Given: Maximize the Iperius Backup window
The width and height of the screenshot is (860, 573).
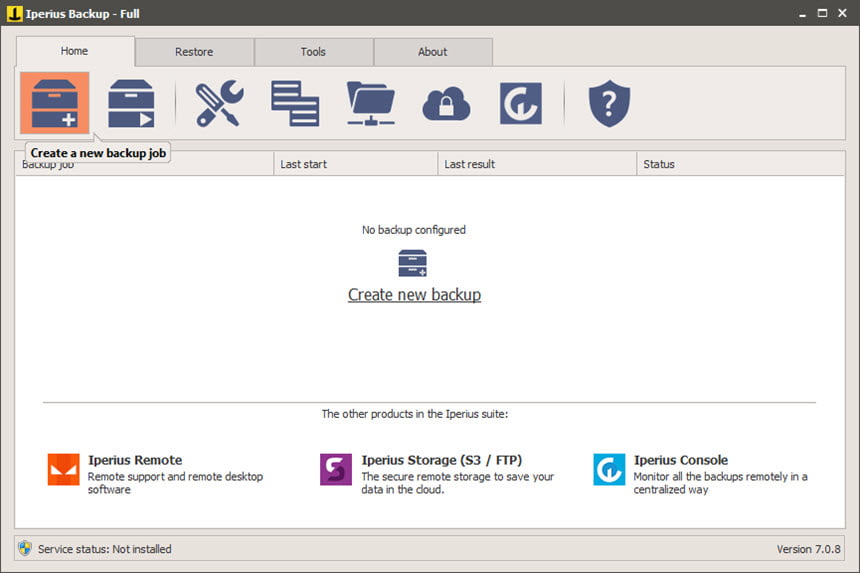Looking at the screenshot, I should coord(822,13).
